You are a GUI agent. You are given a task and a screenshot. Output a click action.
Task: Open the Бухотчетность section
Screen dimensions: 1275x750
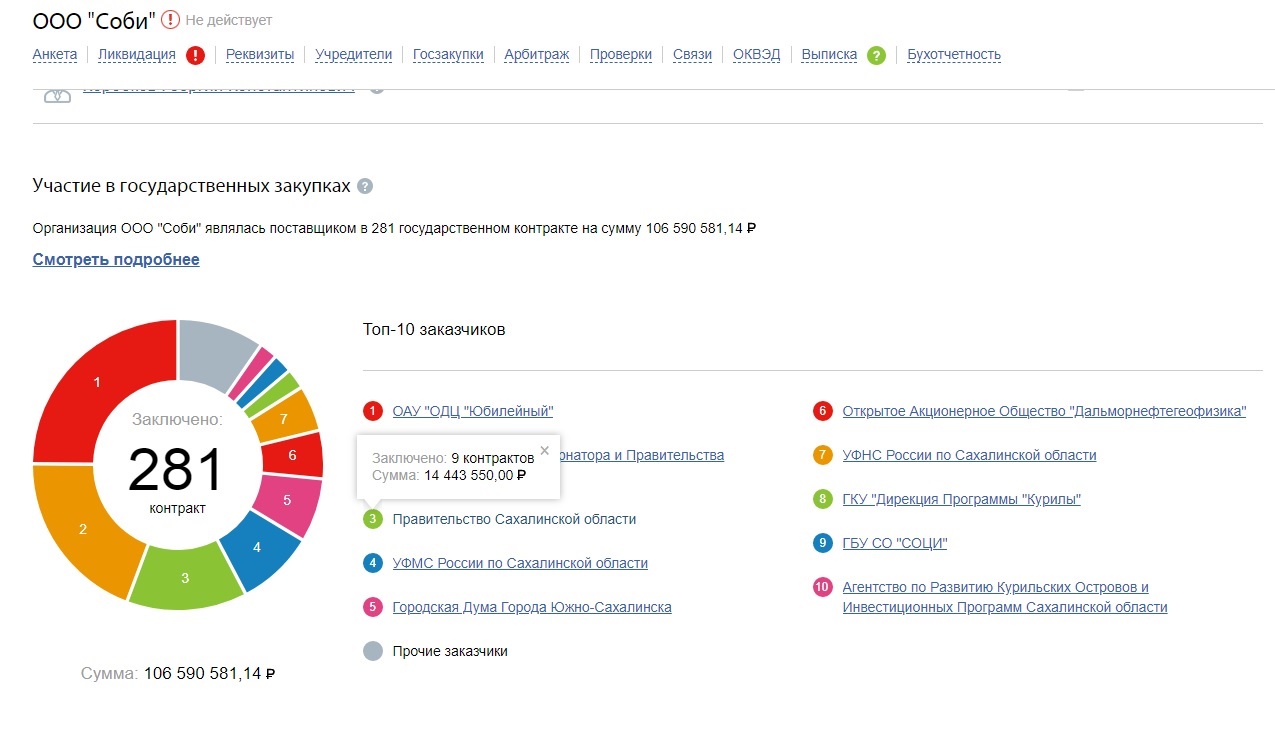[x=953, y=55]
